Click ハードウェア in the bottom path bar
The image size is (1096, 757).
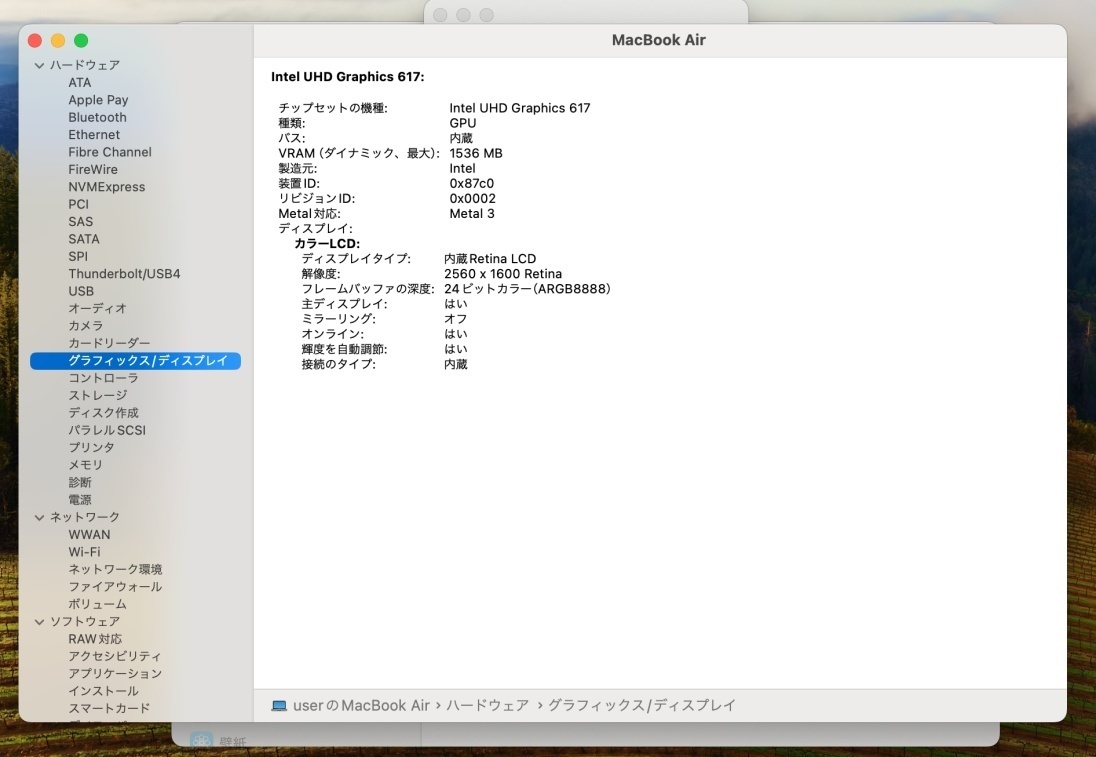(x=488, y=705)
